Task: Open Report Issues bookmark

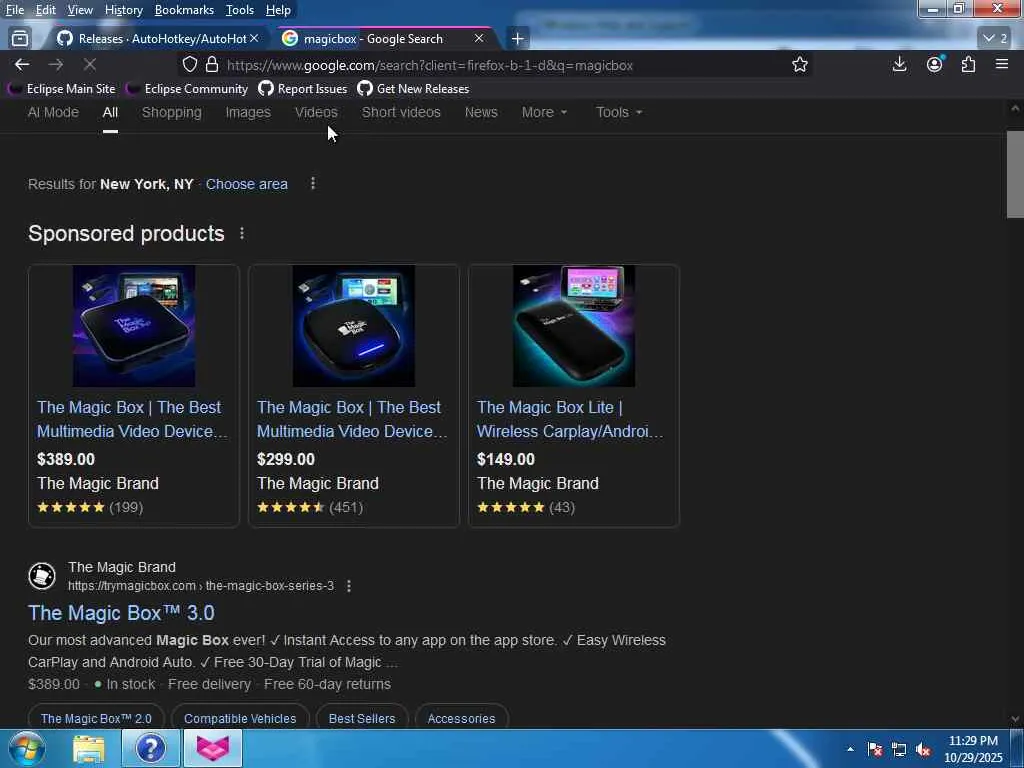Action: tap(303, 89)
